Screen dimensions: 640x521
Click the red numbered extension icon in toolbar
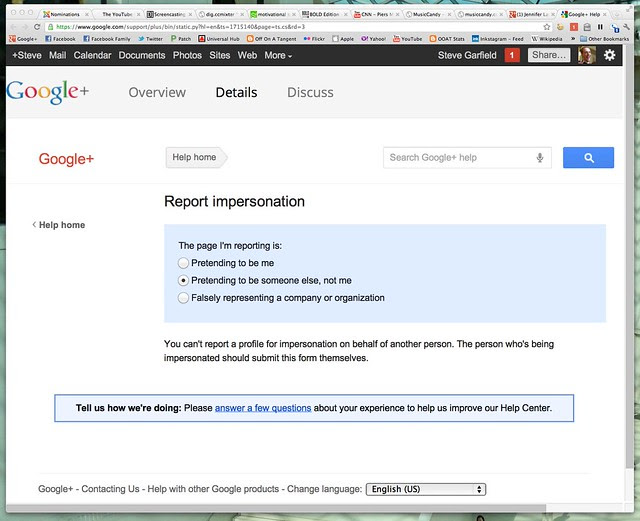[574, 27]
